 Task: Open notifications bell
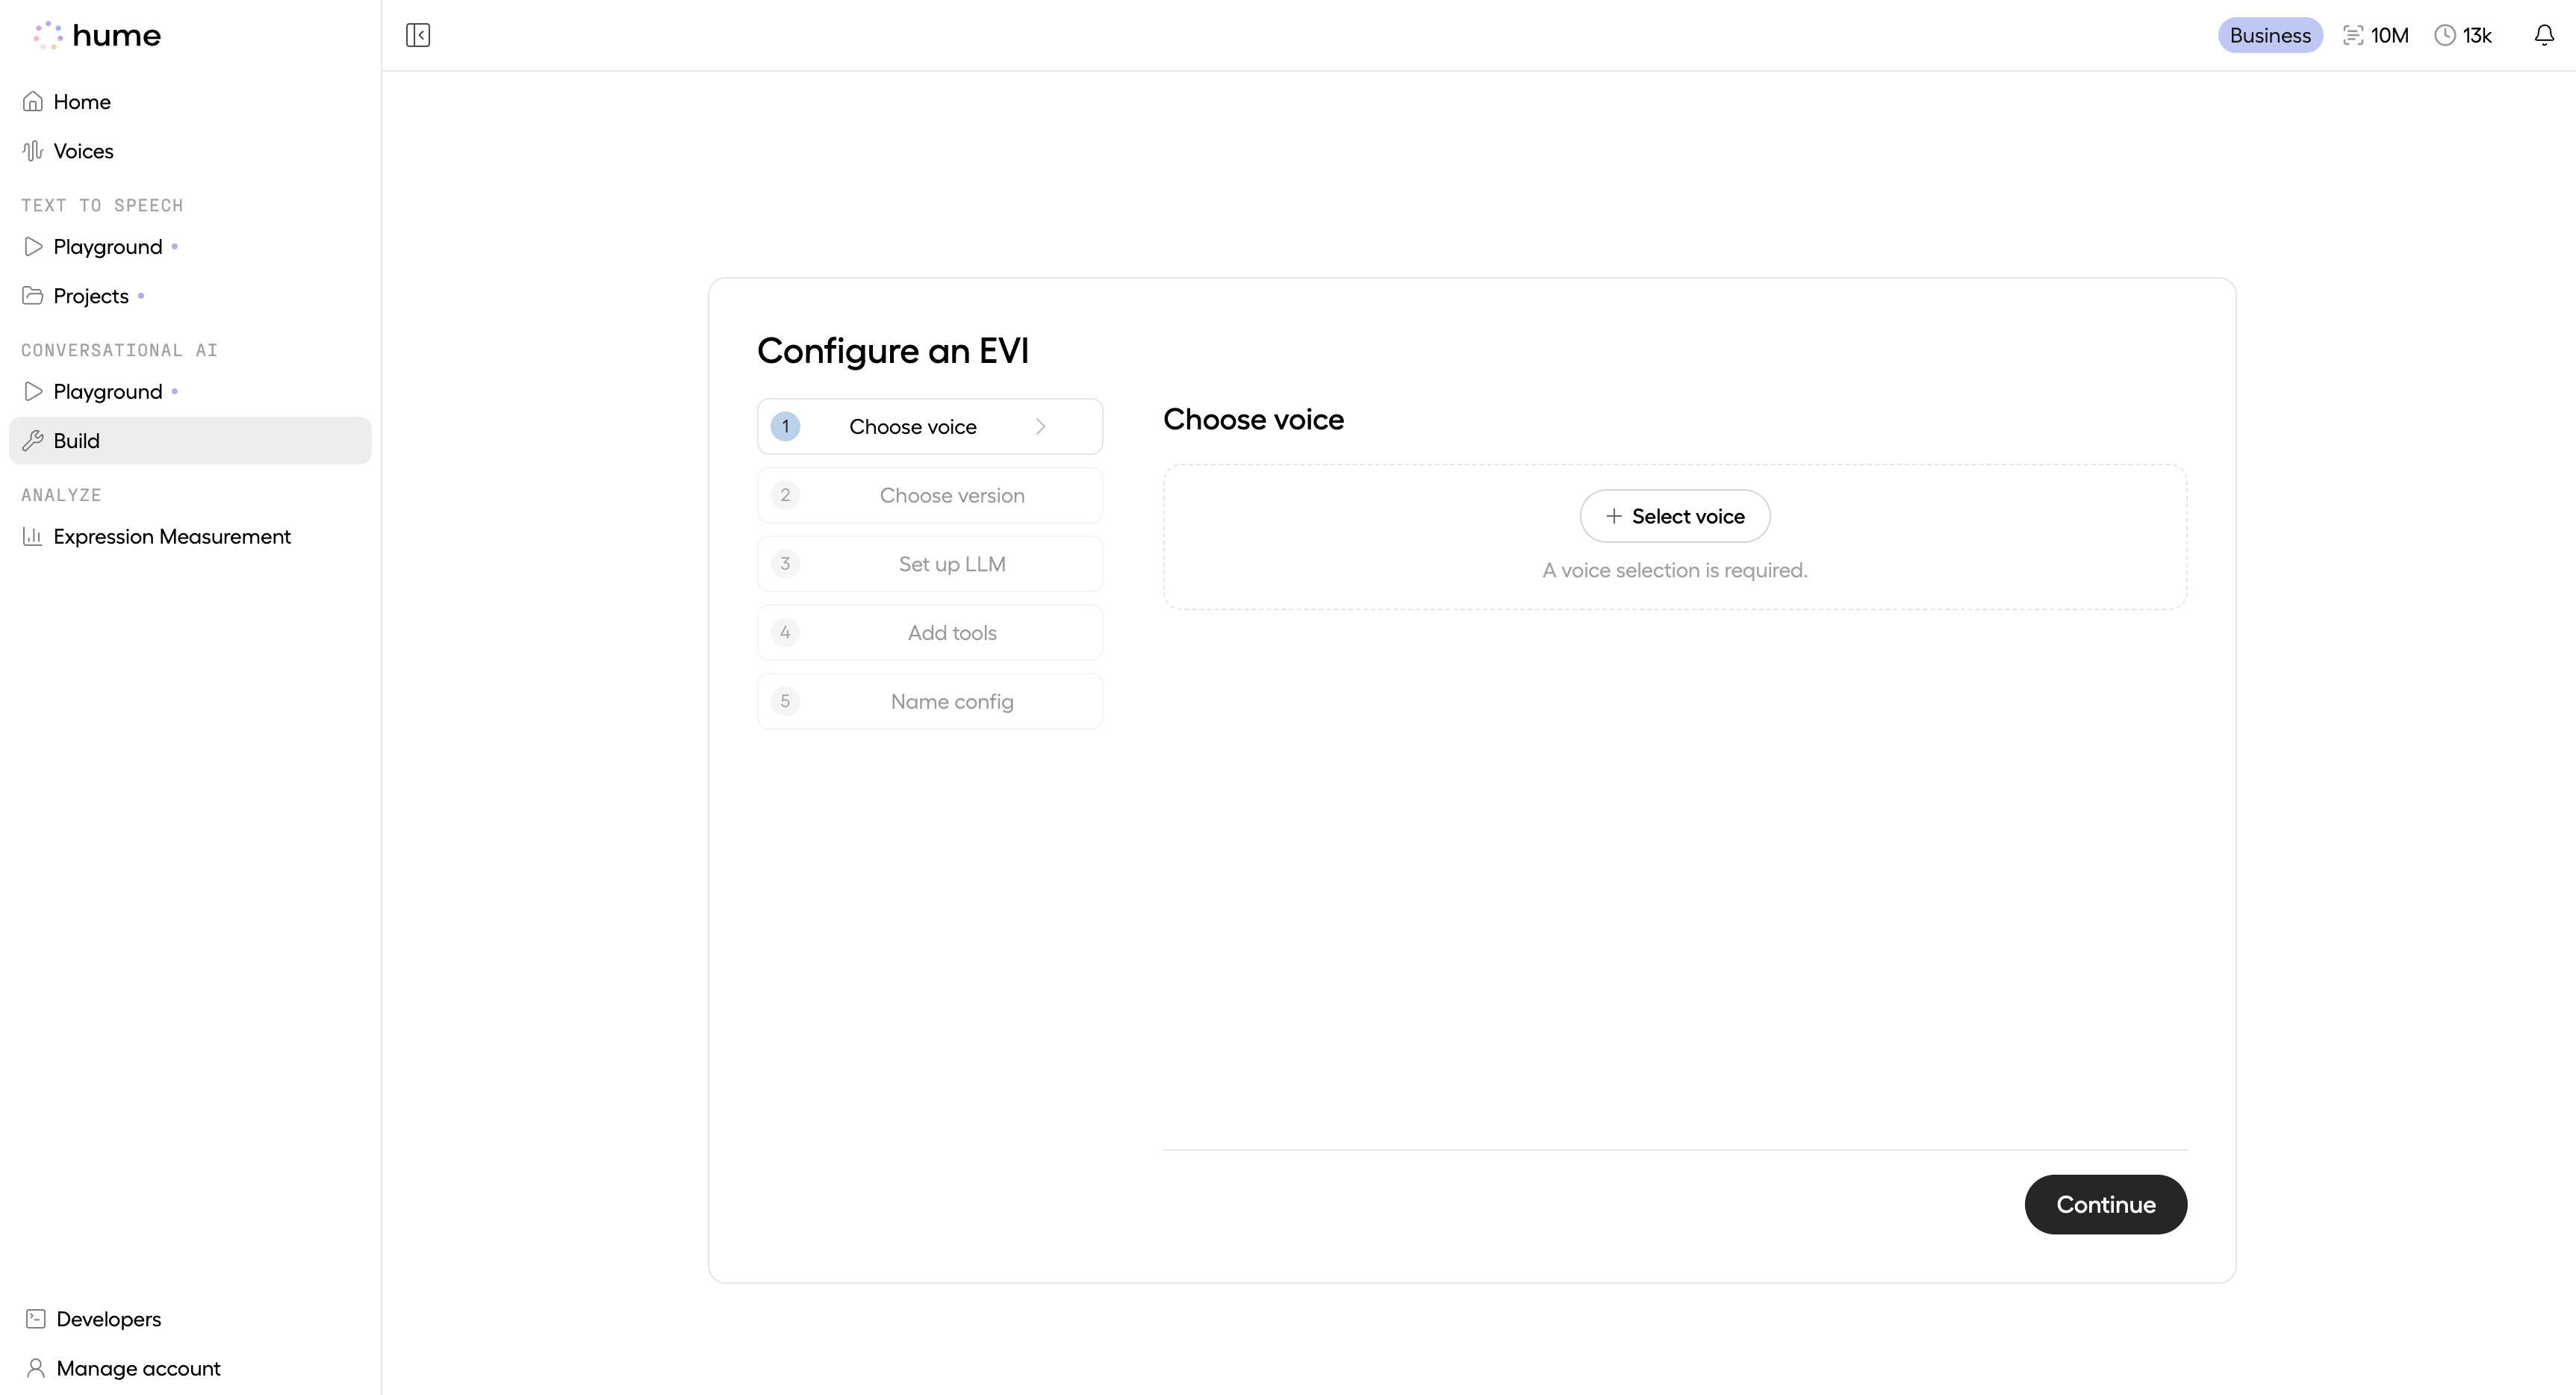(x=2543, y=35)
